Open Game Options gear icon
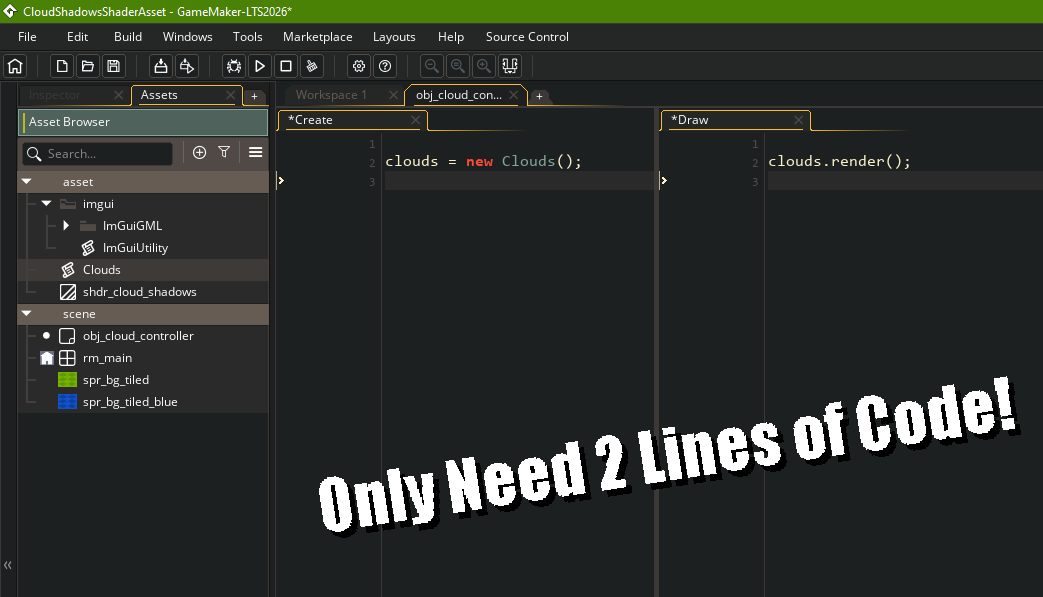Image resolution: width=1043 pixels, height=597 pixels. 359,66
